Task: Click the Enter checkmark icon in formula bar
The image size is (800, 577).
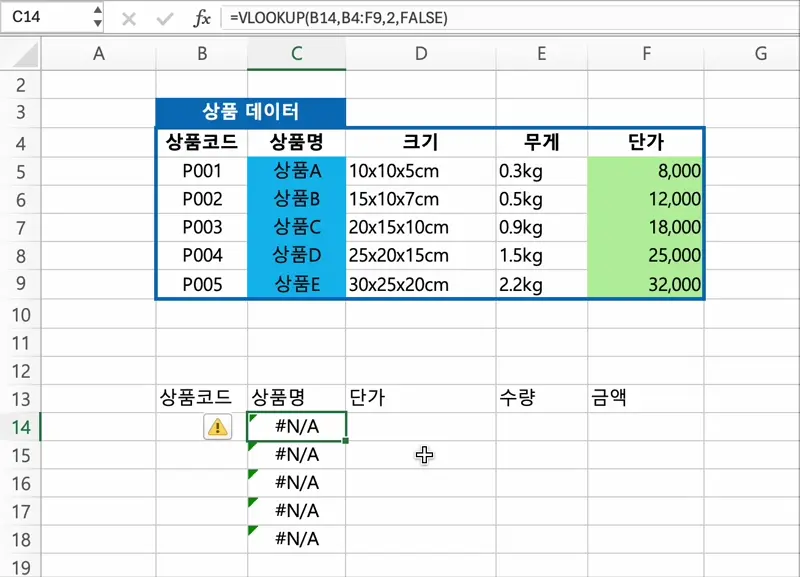Action: 163,17
